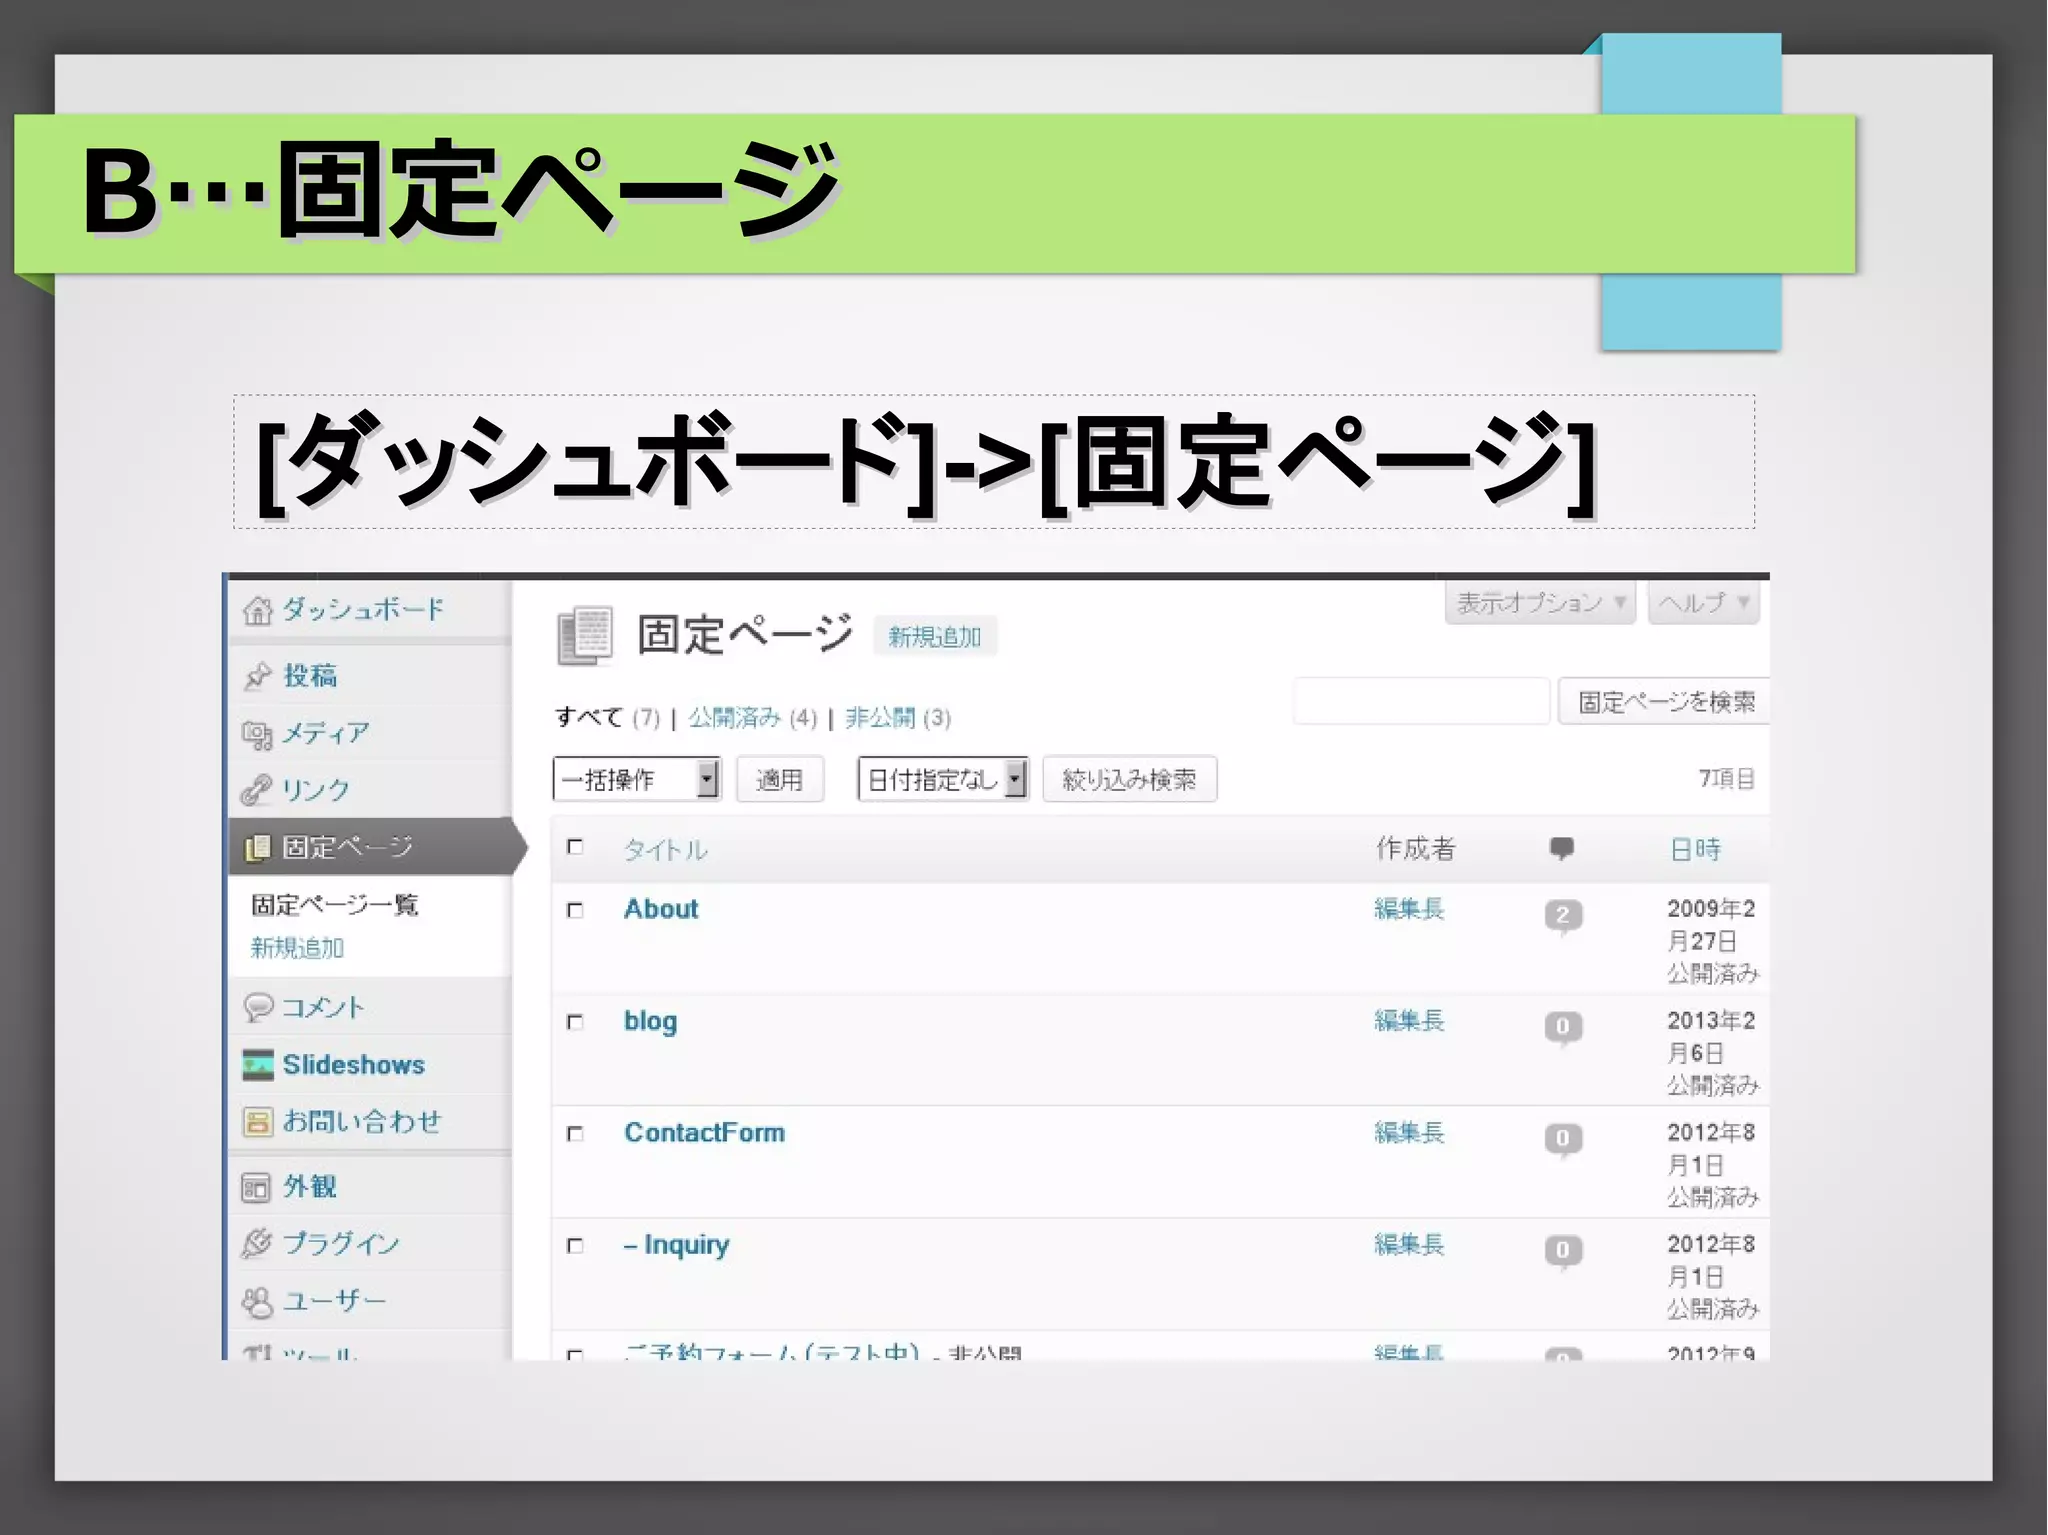The image size is (2048, 1535).
Task: Sort by the タイトル column header
Action: pos(666,850)
